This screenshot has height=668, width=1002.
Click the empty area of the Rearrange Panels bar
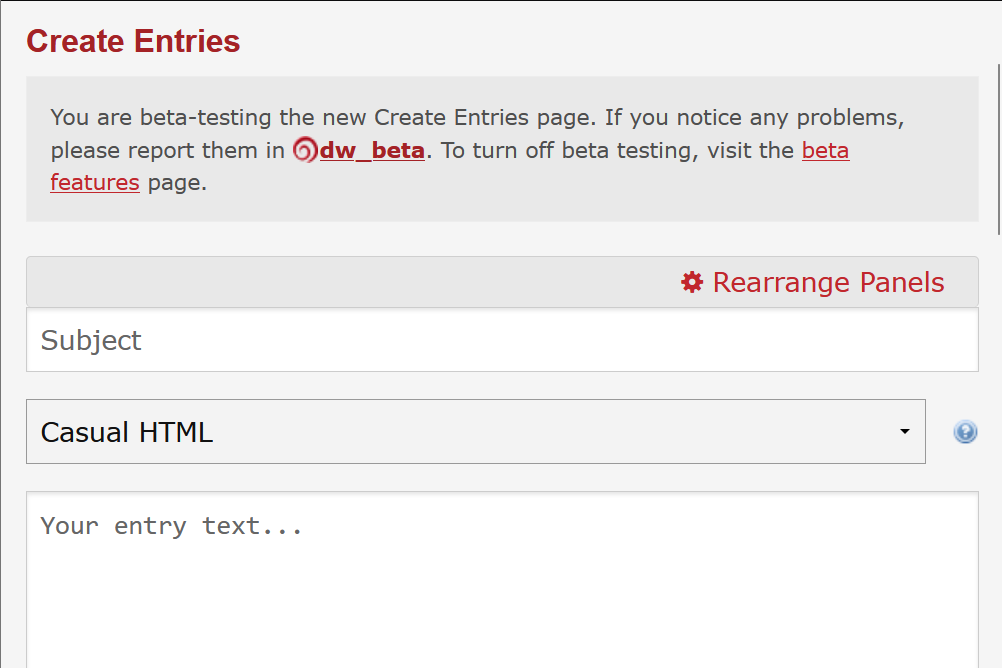(351, 282)
